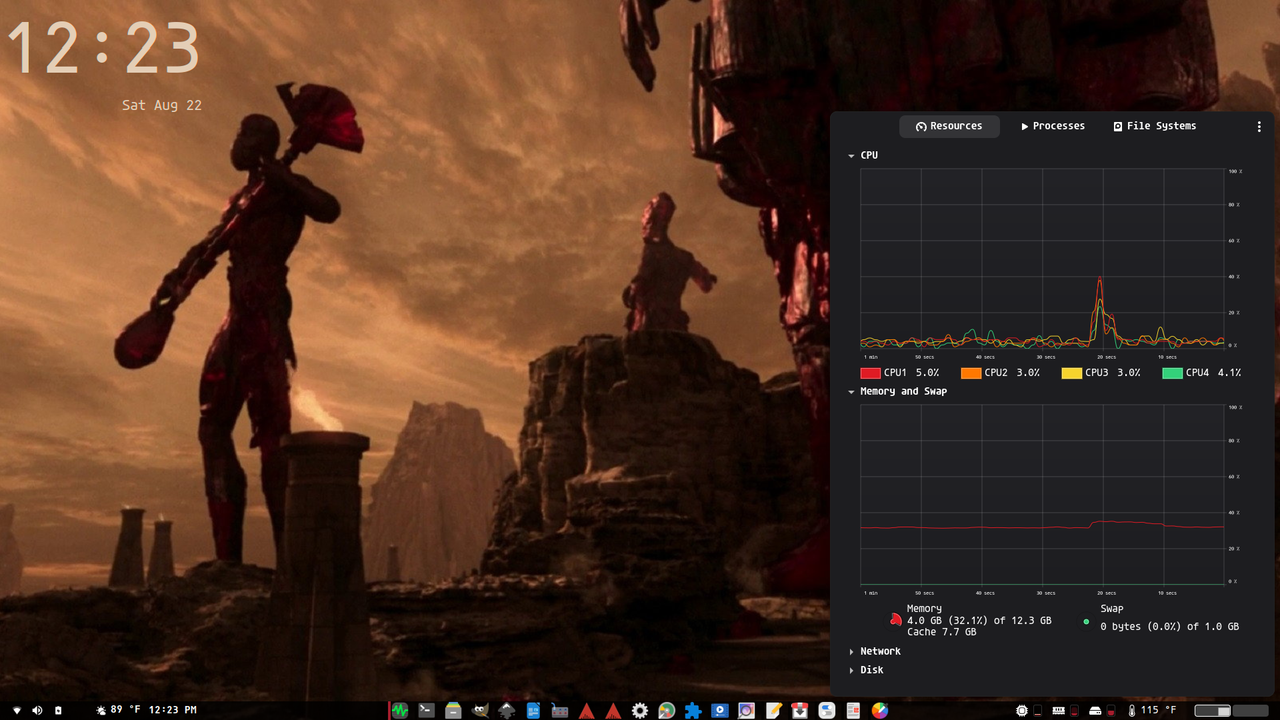The image size is (1280, 720).
Task: Click the CPU1 5.0% label
Action: pyautogui.click(x=911, y=373)
